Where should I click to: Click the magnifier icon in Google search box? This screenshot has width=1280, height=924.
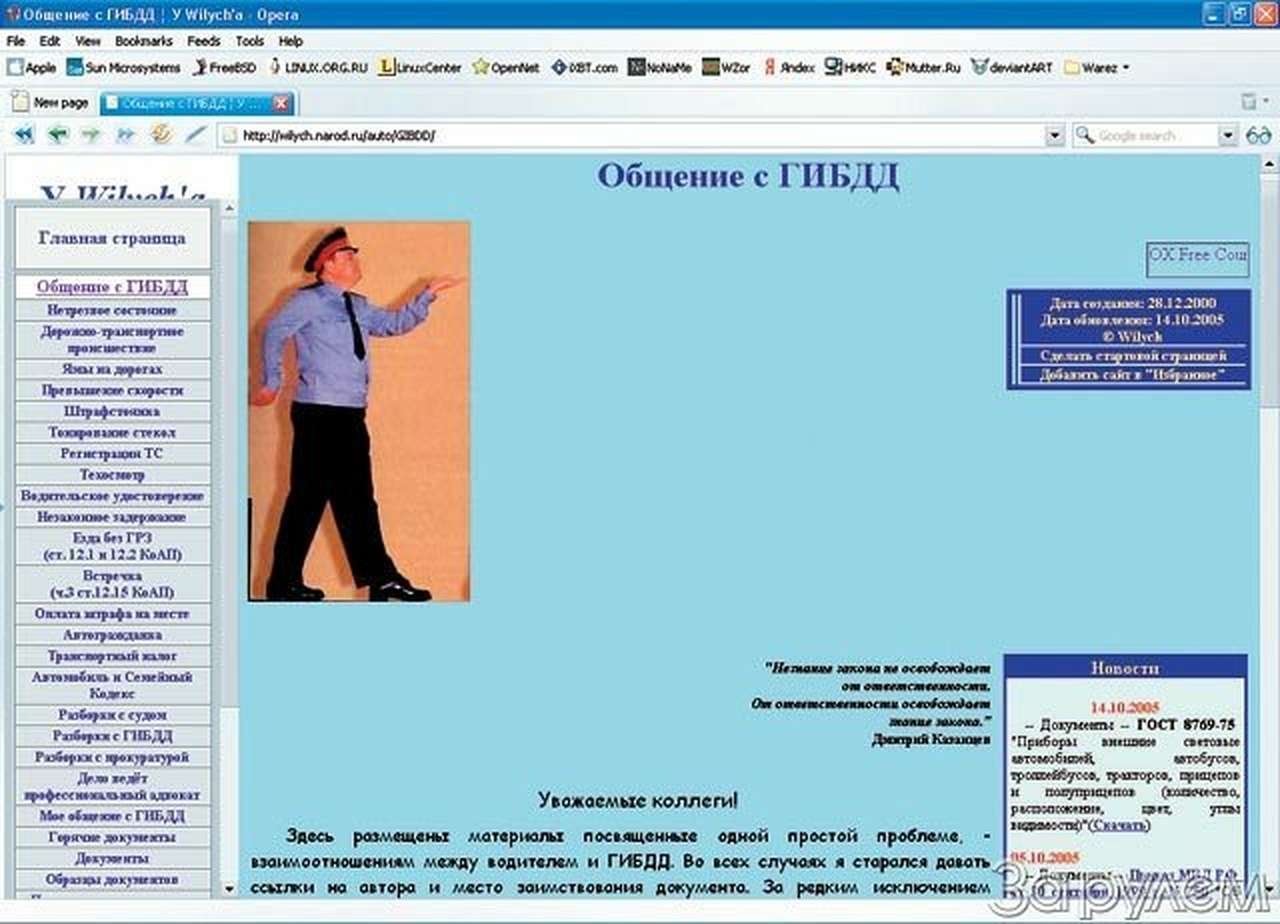point(1081,135)
